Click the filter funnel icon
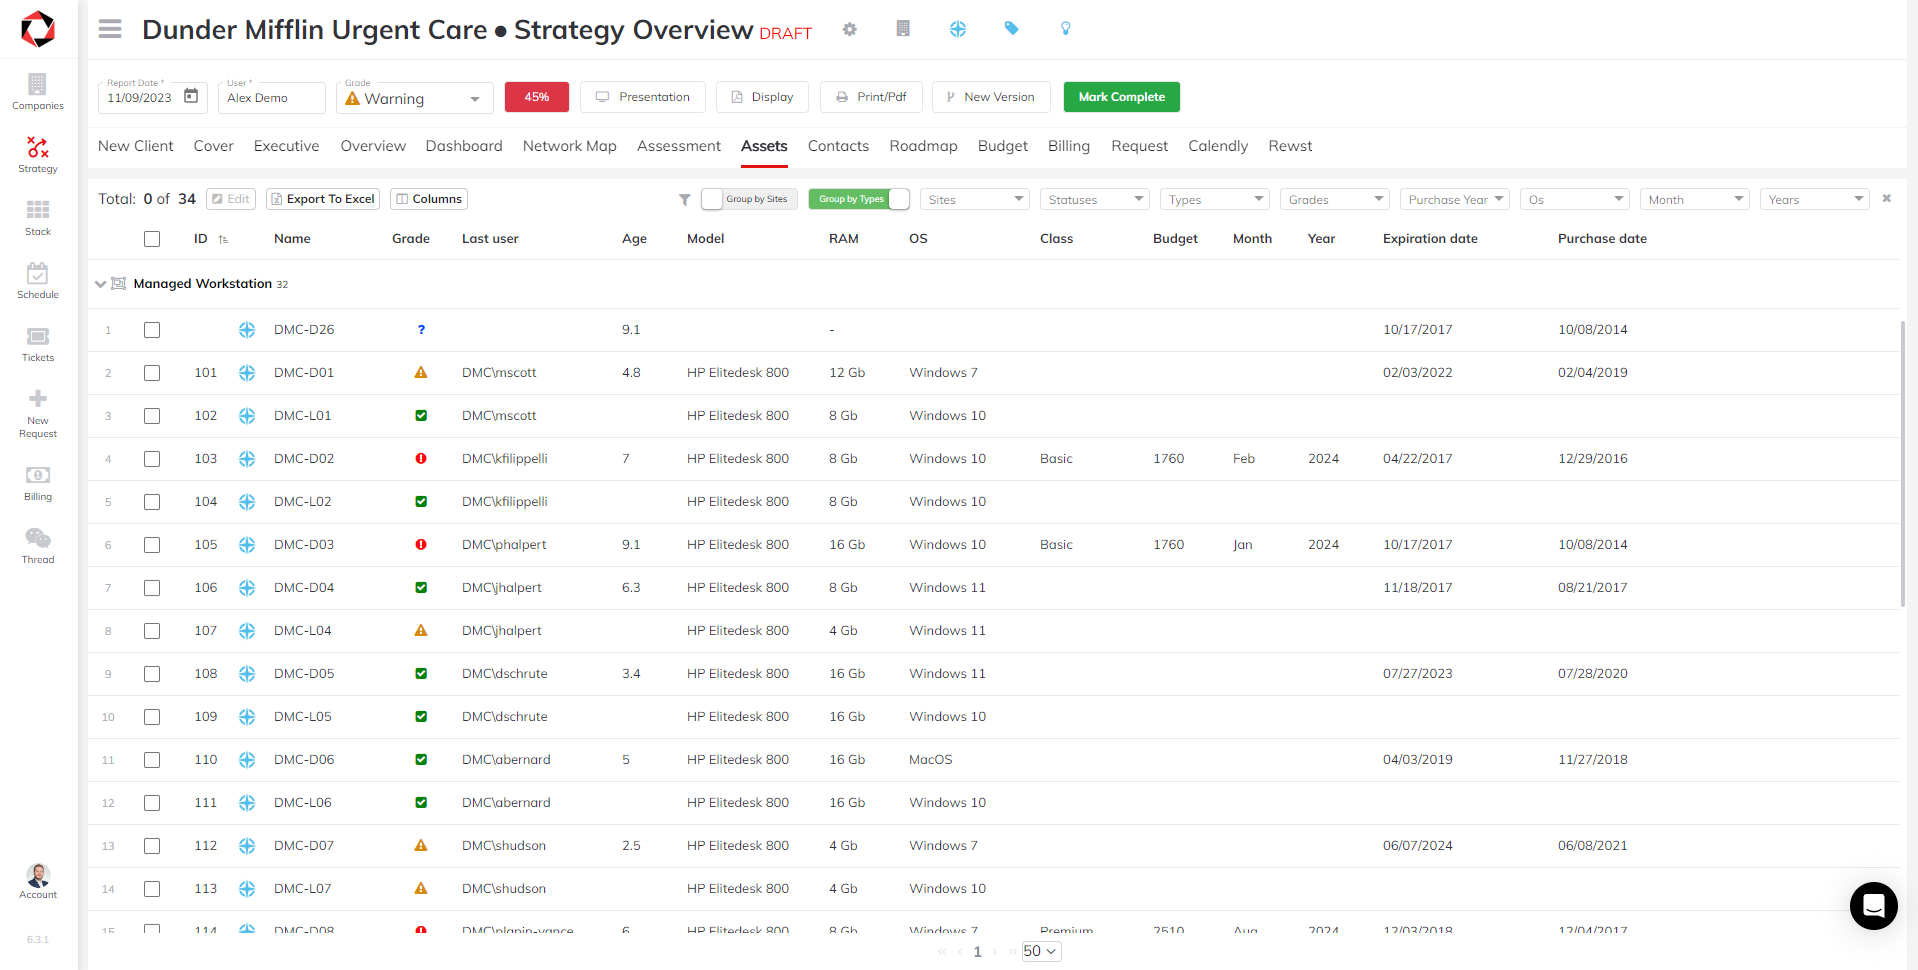1918x970 pixels. click(685, 199)
